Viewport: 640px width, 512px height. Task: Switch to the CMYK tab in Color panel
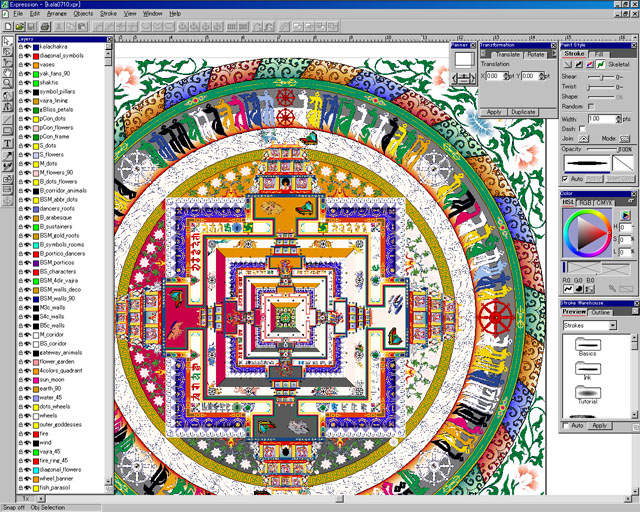tap(604, 203)
